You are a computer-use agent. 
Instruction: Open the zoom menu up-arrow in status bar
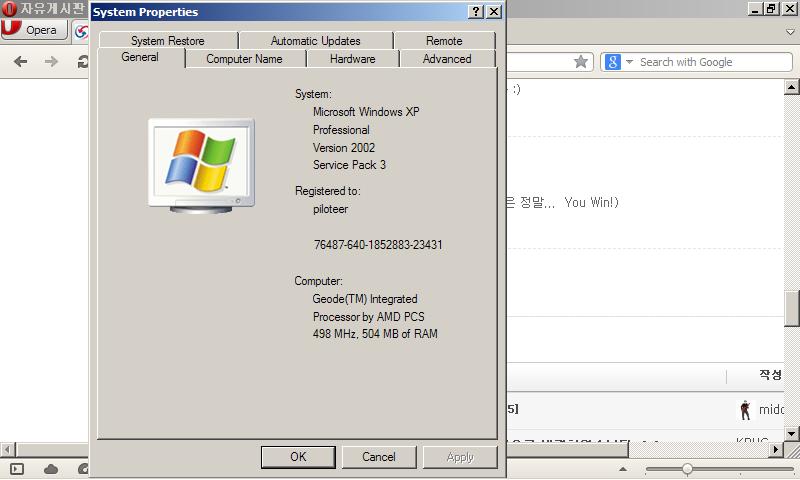point(623,469)
